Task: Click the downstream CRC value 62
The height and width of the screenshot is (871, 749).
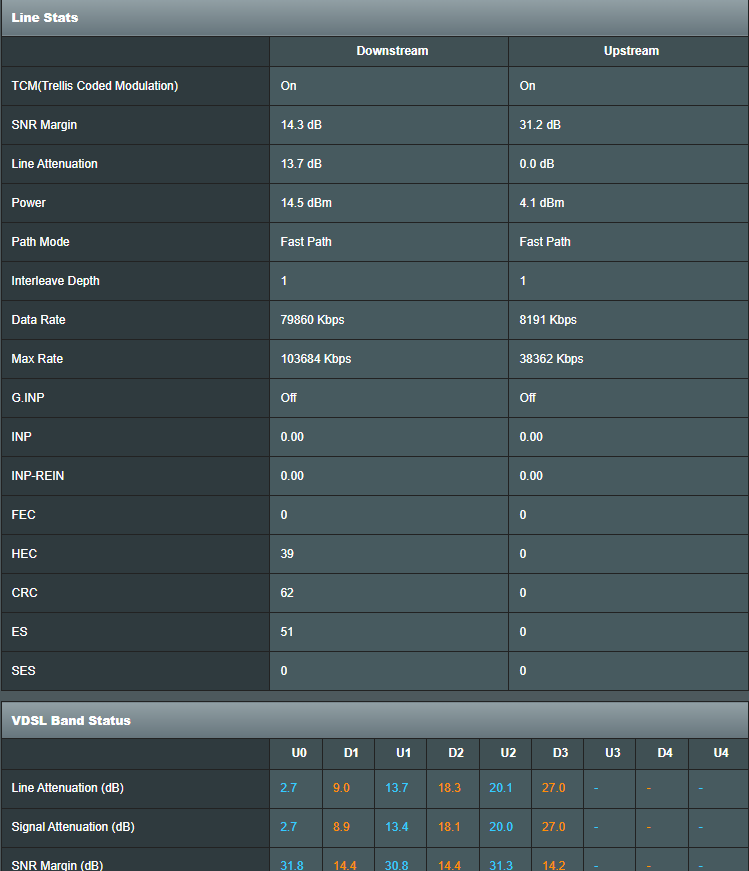Action: [287, 593]
